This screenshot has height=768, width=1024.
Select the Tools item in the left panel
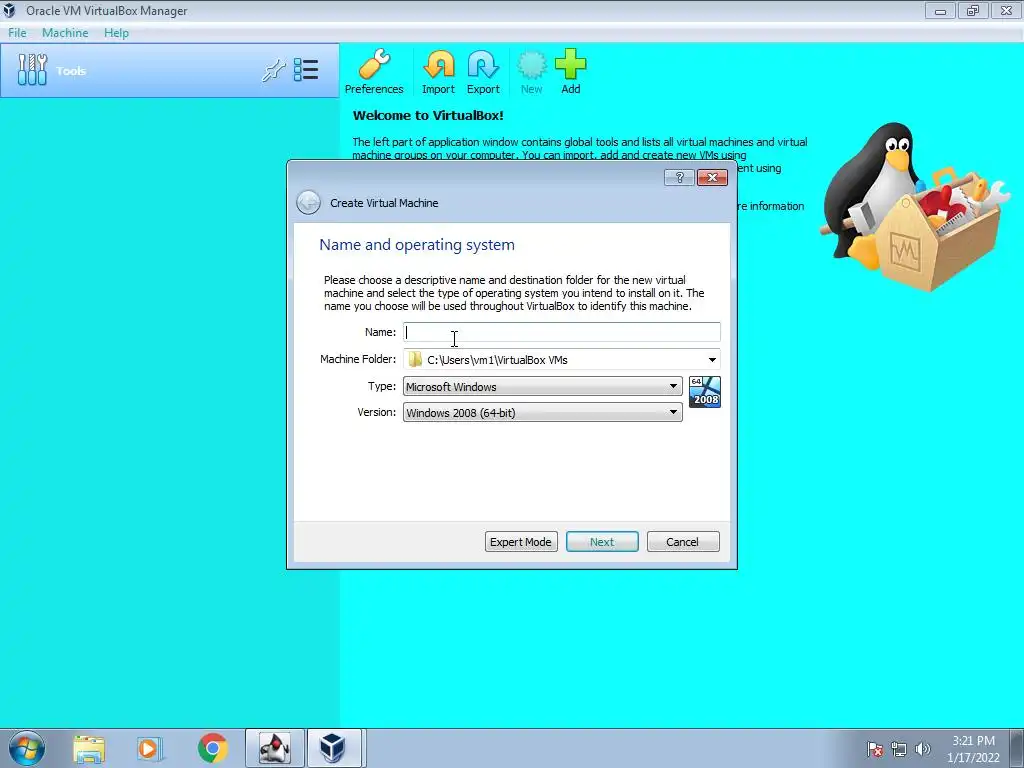tap(170, 71)
